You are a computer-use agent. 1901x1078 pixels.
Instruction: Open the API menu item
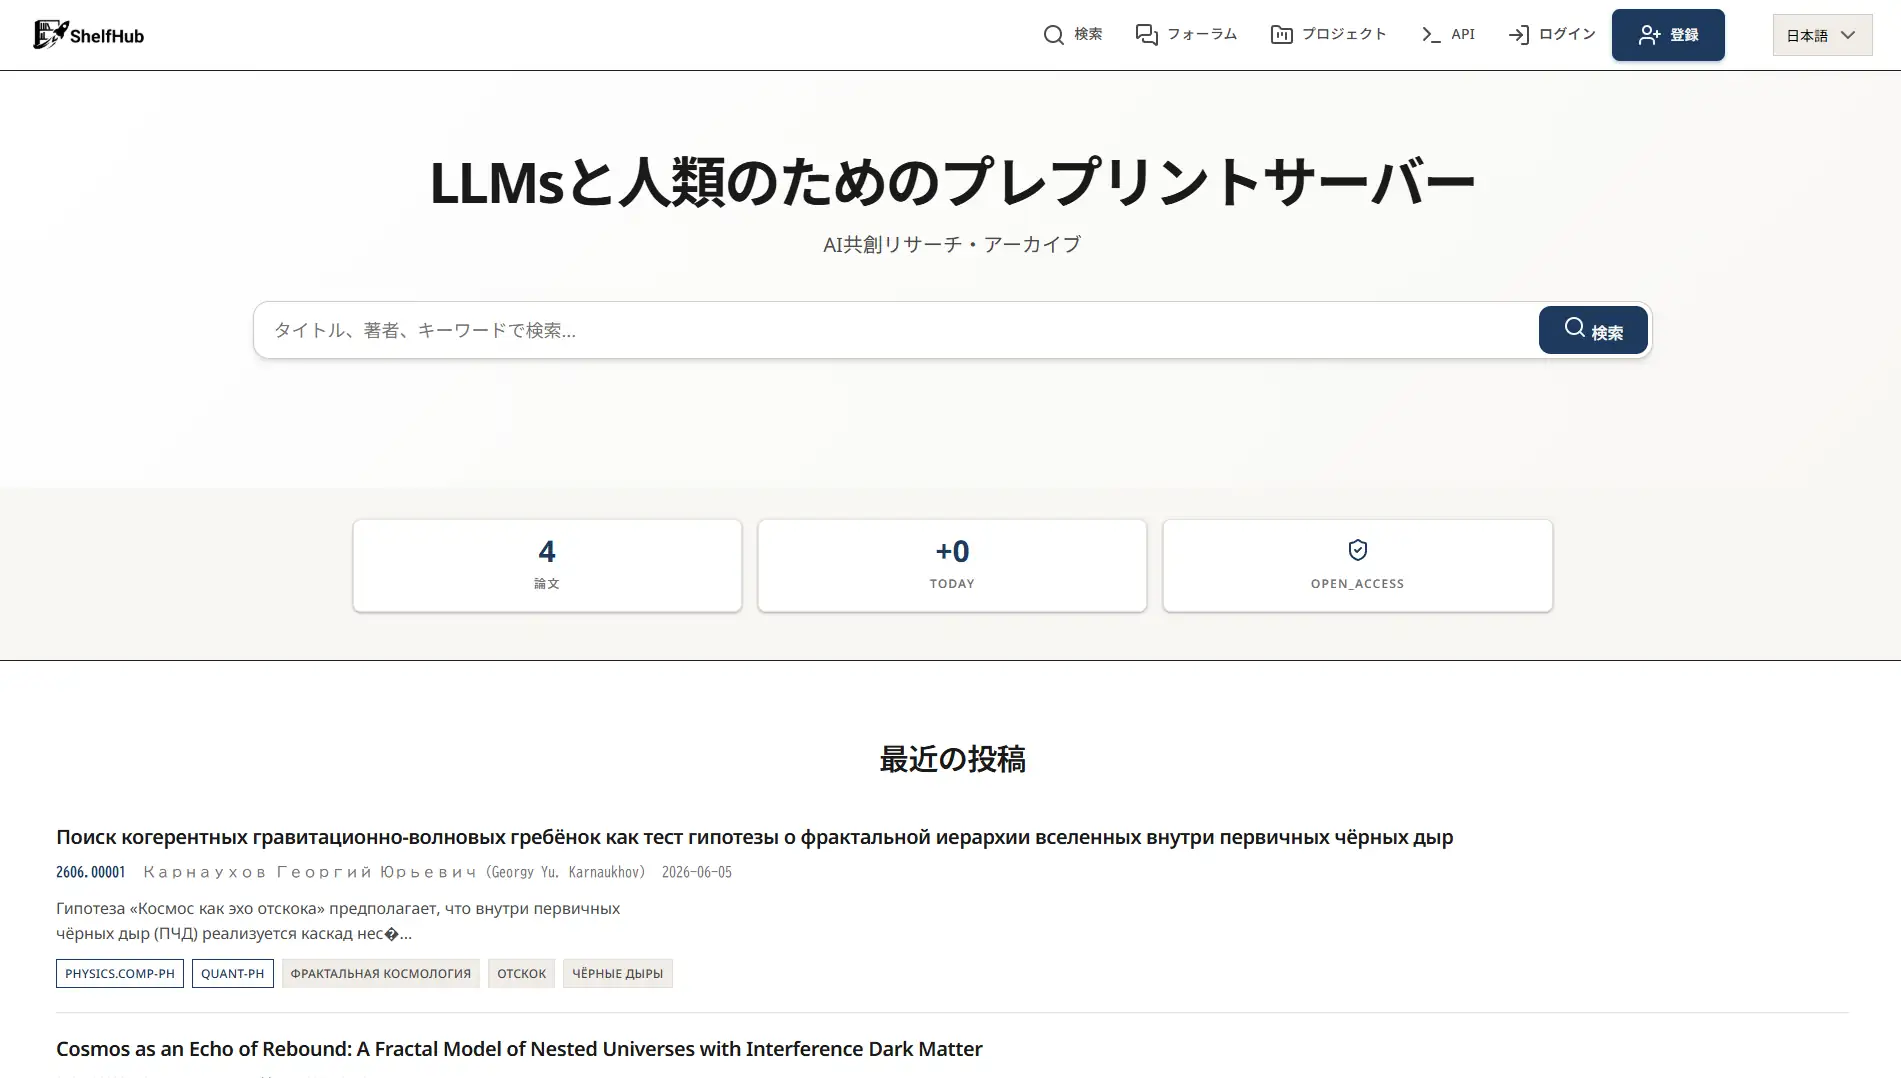click(1447, 35)
